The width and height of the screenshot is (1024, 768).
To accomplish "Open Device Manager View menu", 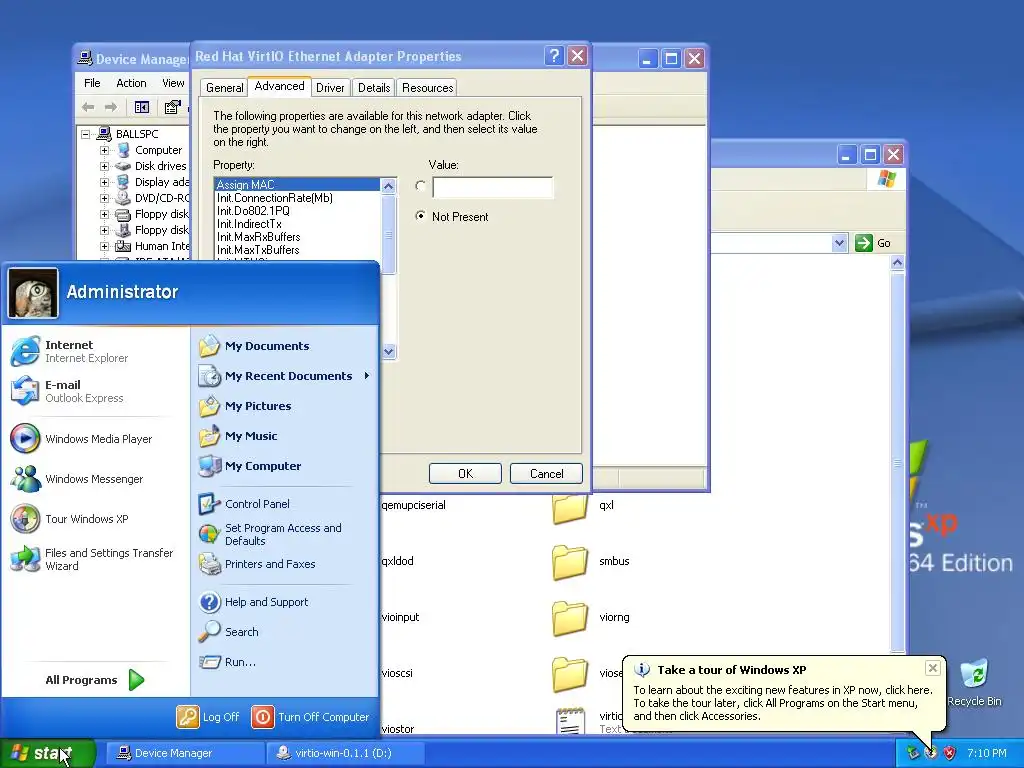I will pyautogui.click(x=173, y=83).
